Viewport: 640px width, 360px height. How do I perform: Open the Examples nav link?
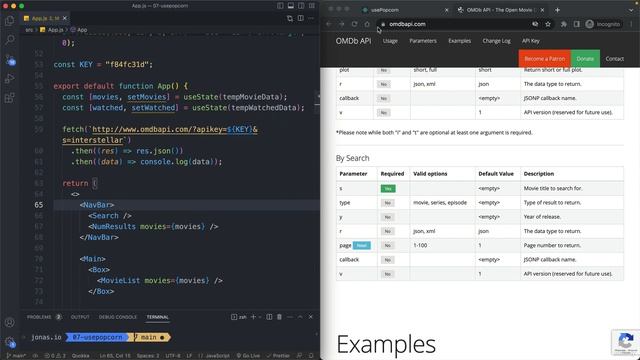click(x=460, y=41)
